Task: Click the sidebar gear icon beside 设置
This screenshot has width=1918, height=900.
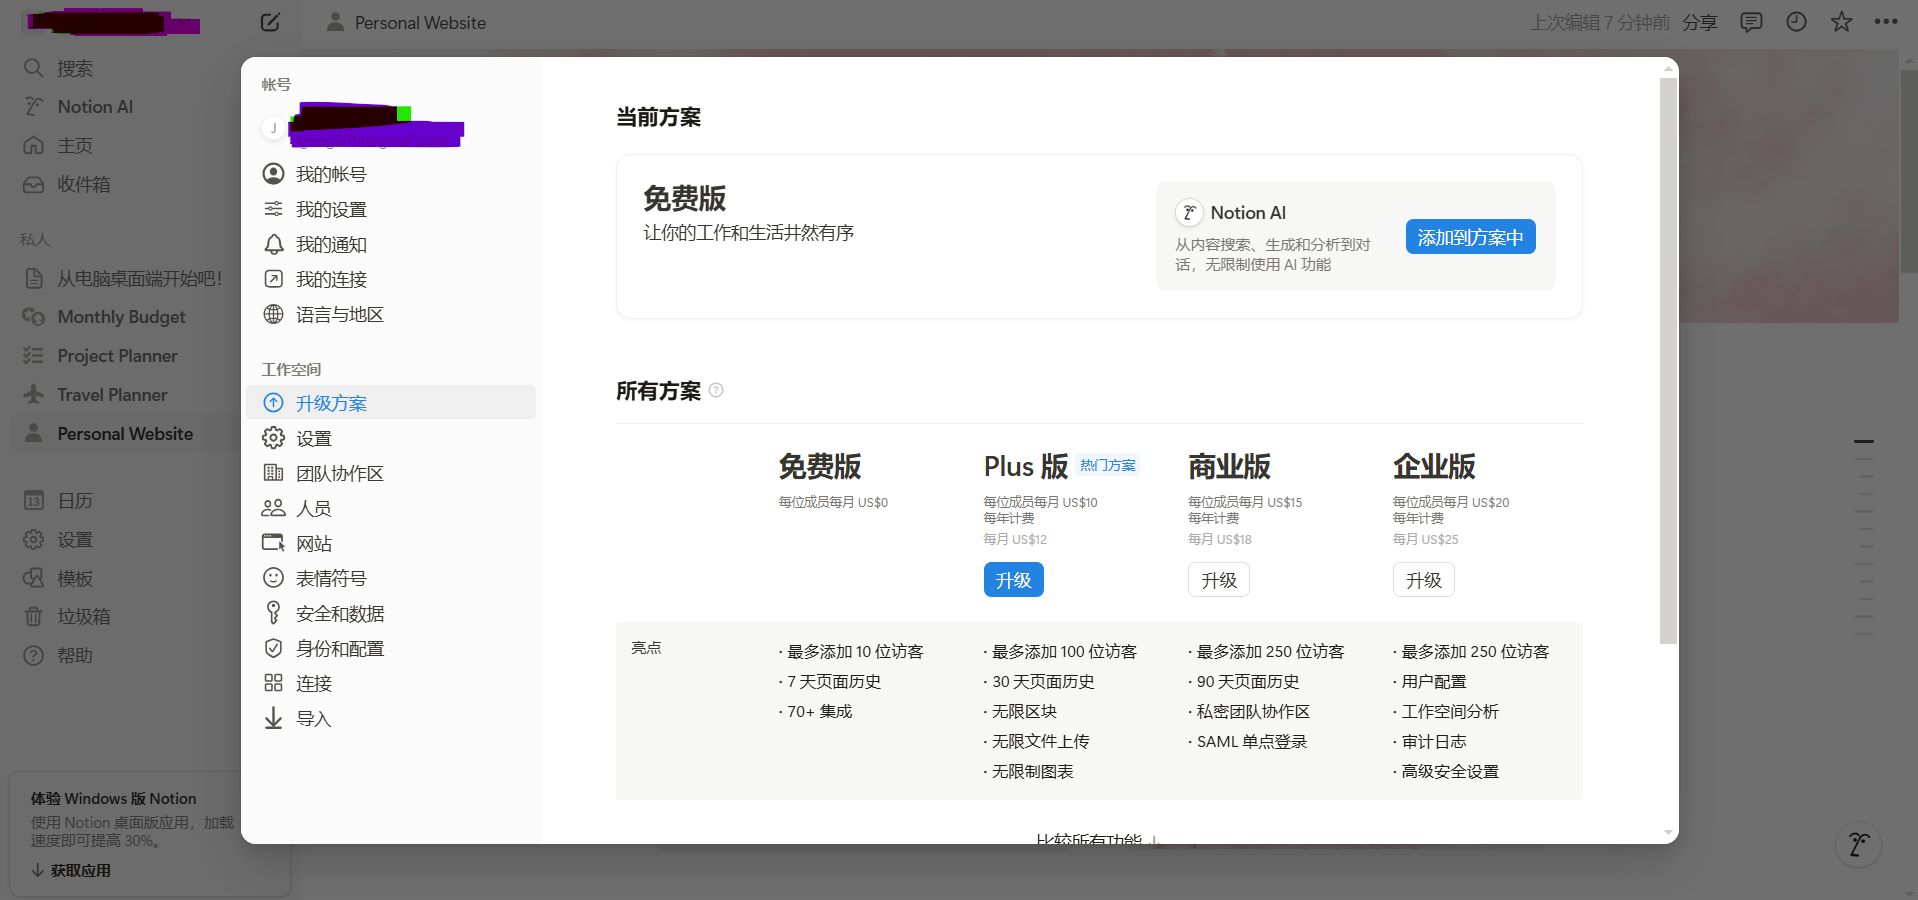Action: (33, 540)
